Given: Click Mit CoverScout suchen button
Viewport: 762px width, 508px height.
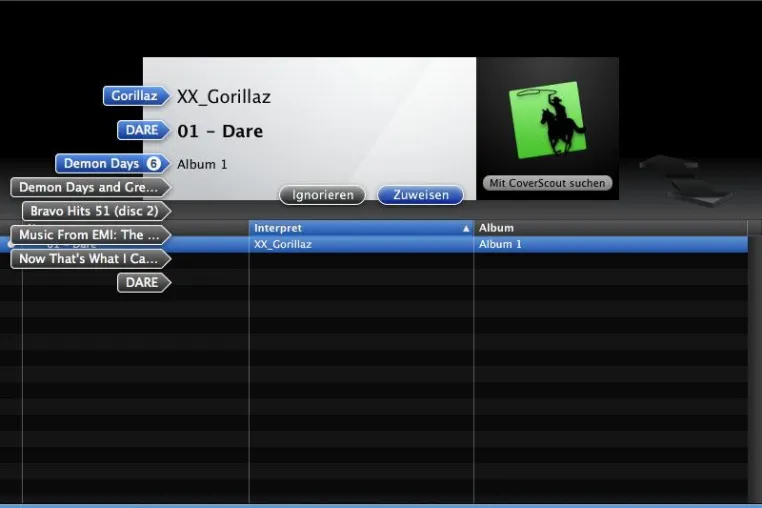Looking at the screenshot, I should point(547,183).
